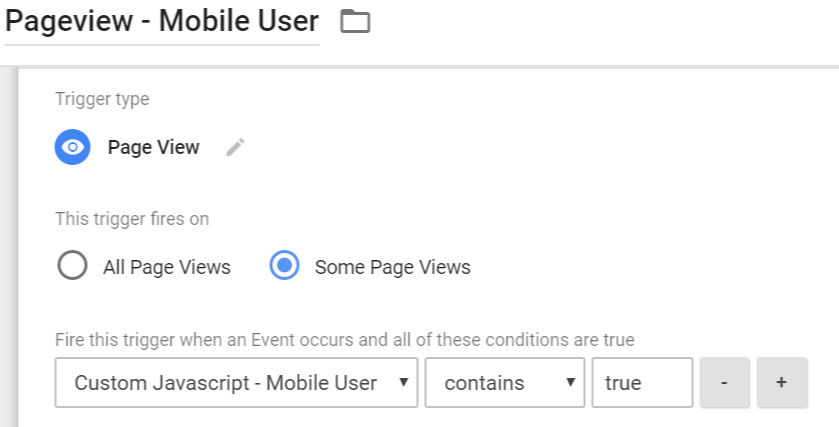This screenshot has width=839, height=427.
Task: Click the "Pageview - Mobile User" trigger name field
Action: pyautogui.click(x=162, y=21)
